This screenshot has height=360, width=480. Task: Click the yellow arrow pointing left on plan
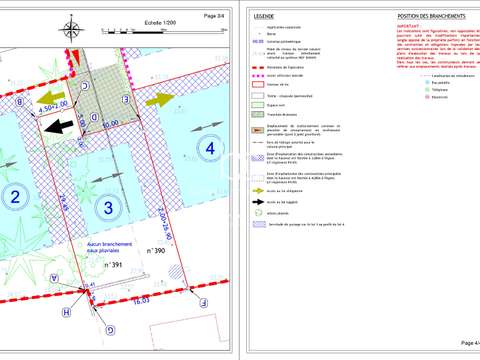[51, 98]
